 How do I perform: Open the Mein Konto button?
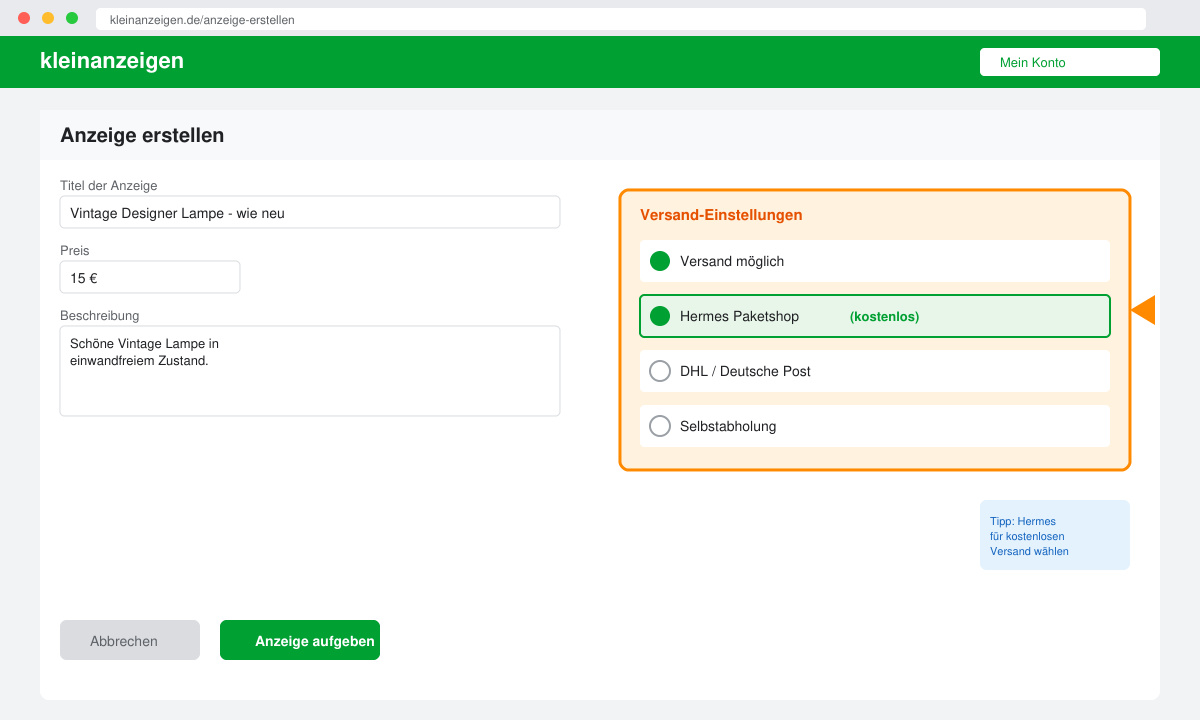[x=1070, y=62]
